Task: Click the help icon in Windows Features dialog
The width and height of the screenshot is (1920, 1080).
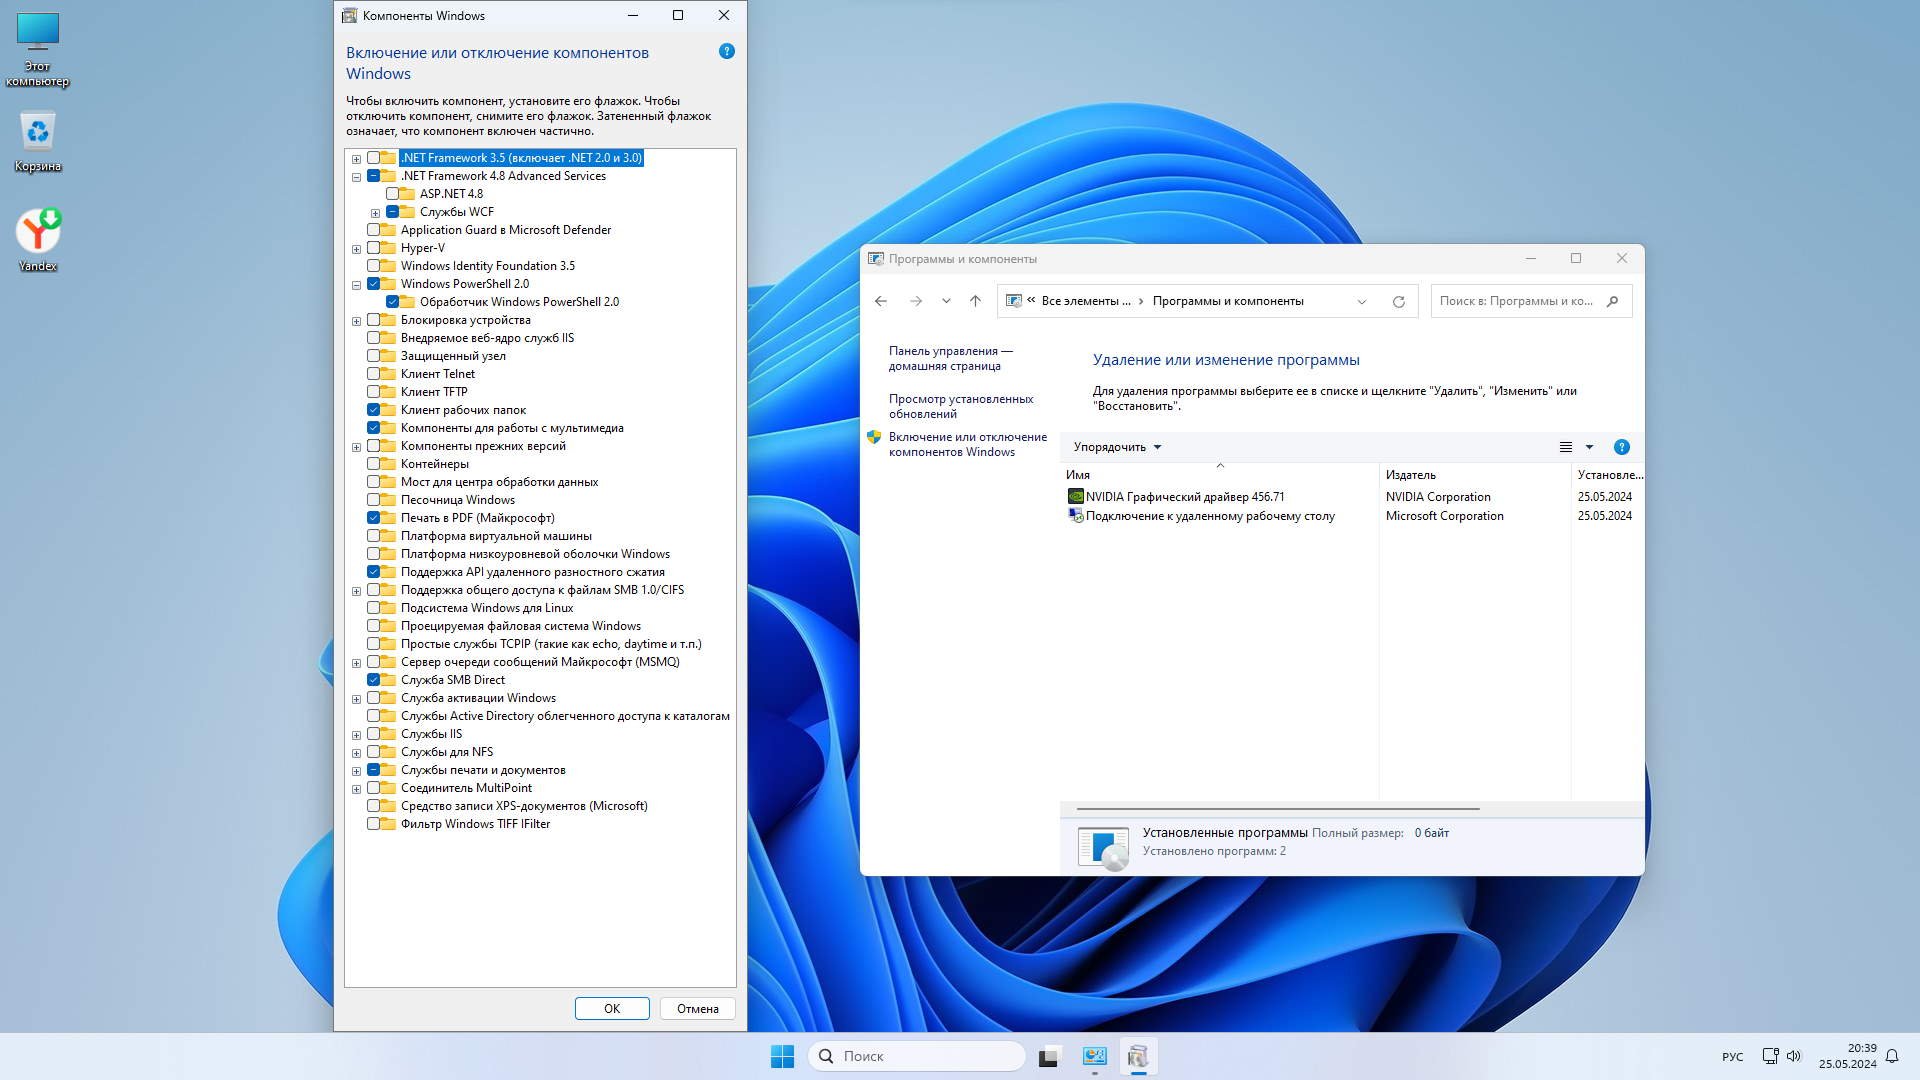Action: point(727,51)
